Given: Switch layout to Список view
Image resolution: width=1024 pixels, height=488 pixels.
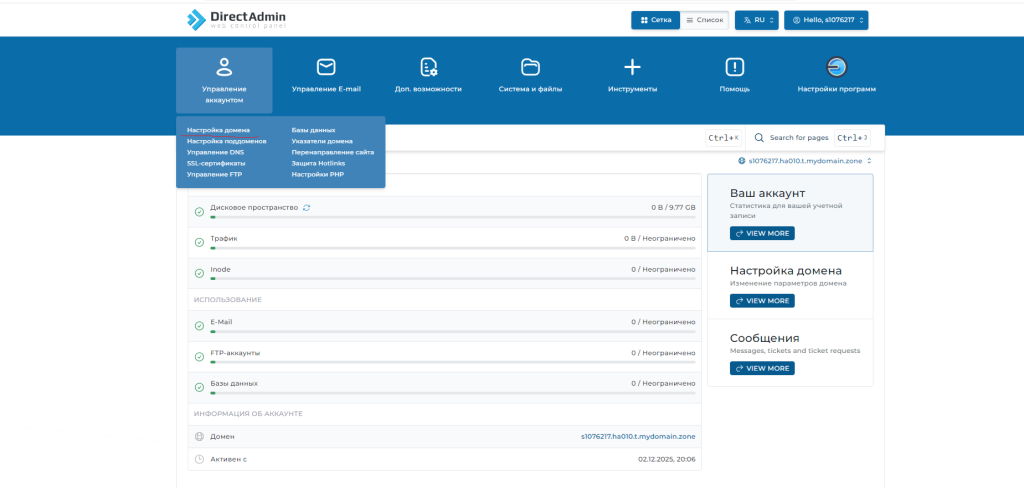Looking at the screenshot, I should click(704, 20).
